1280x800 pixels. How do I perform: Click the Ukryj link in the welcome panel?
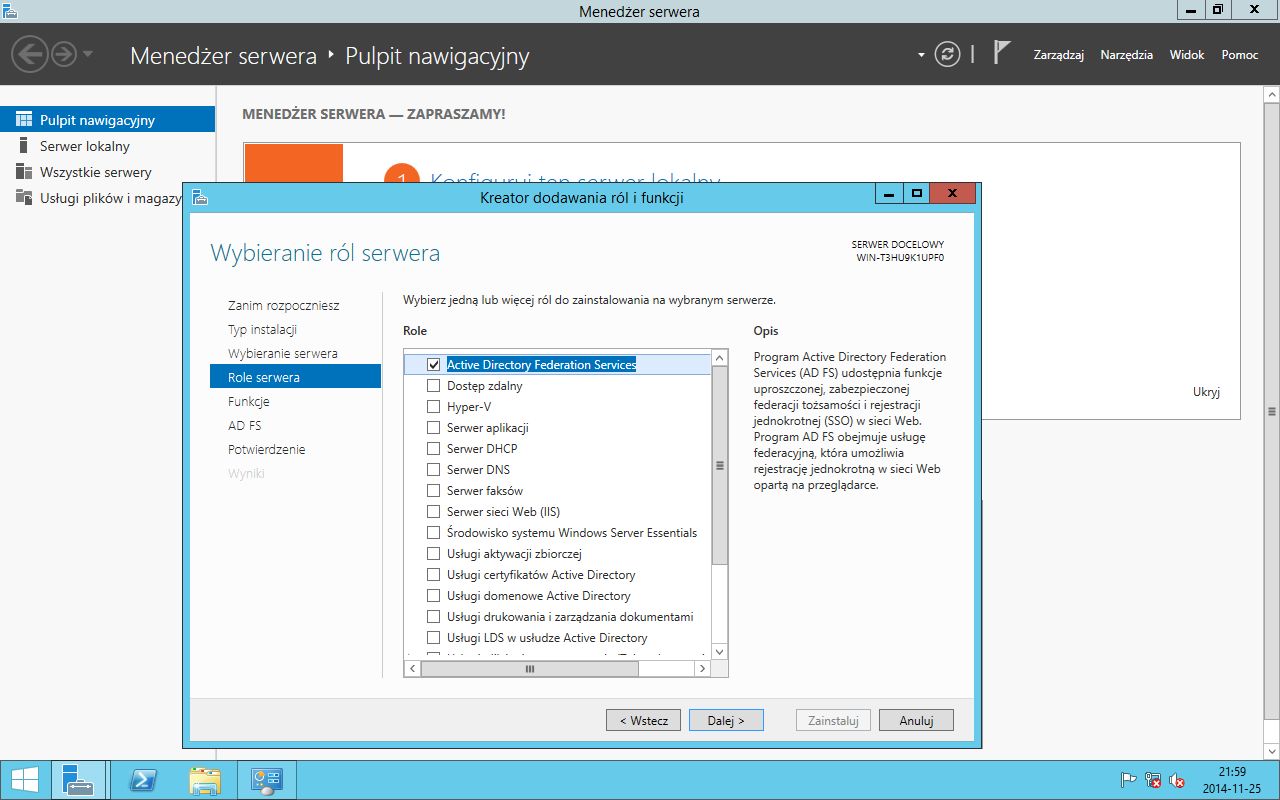tap(1206, 392)
